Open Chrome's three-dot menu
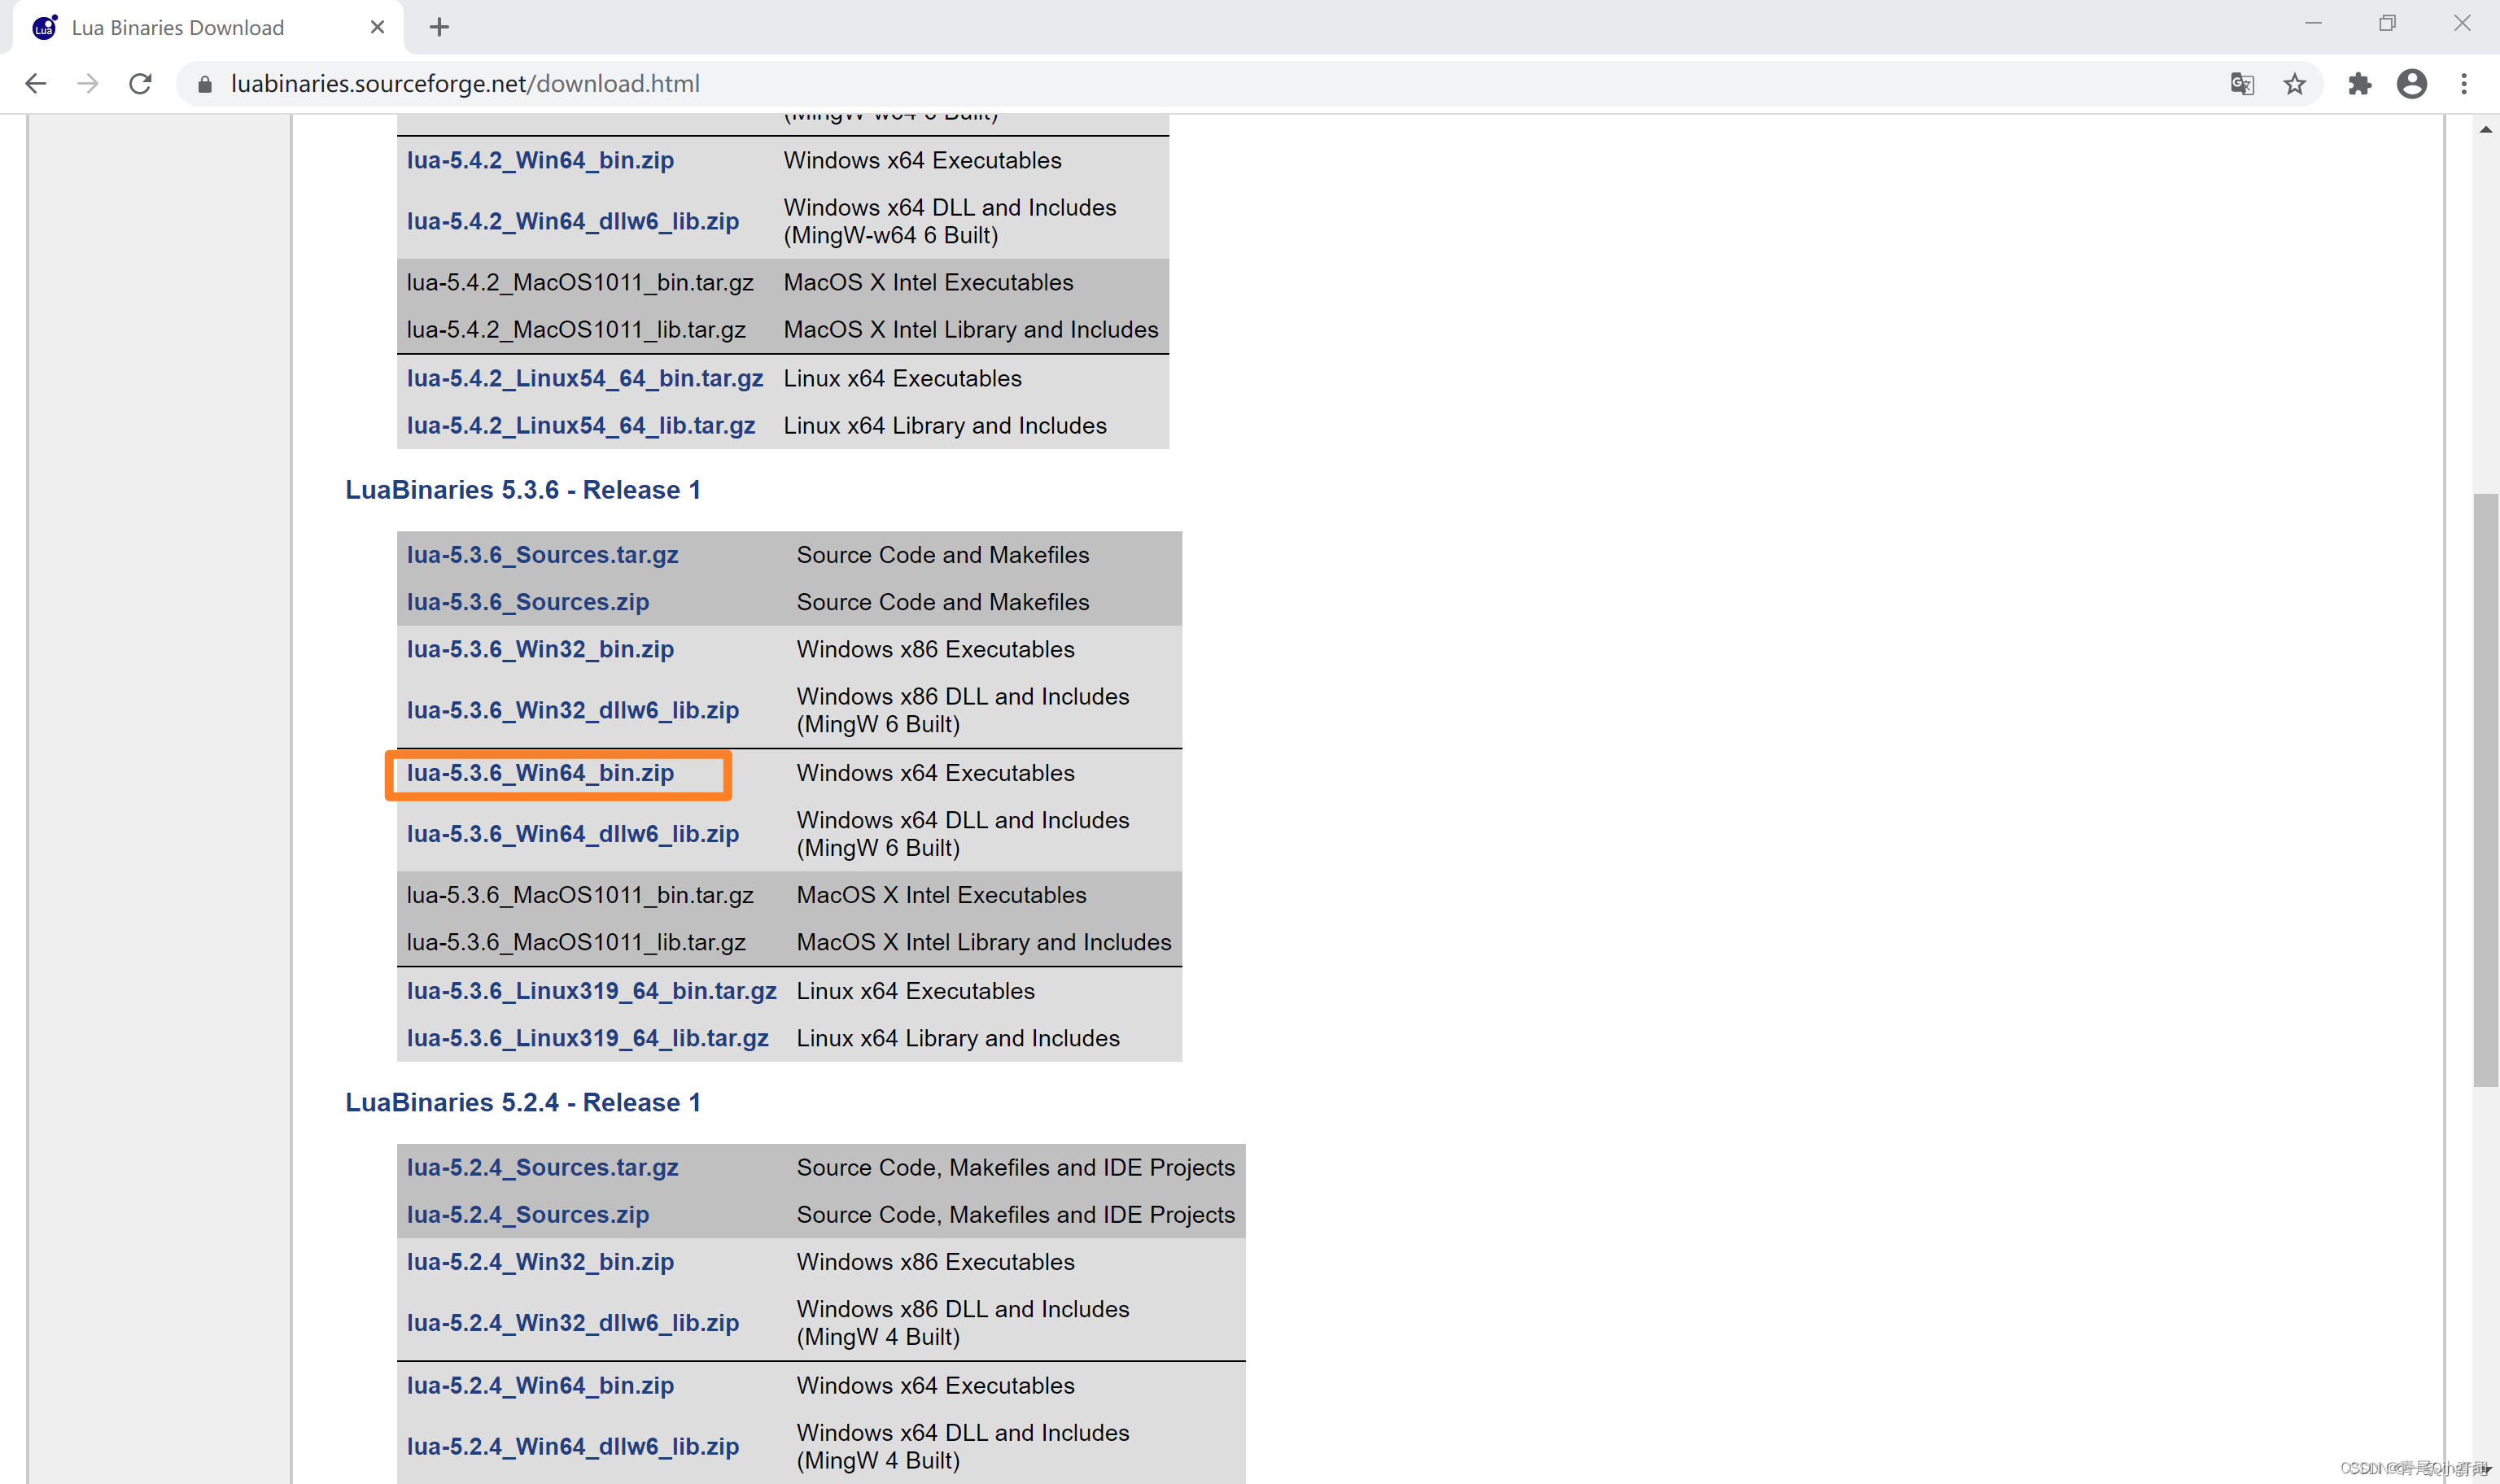The image size is (2500, 1484). [x=2464, y=84]
